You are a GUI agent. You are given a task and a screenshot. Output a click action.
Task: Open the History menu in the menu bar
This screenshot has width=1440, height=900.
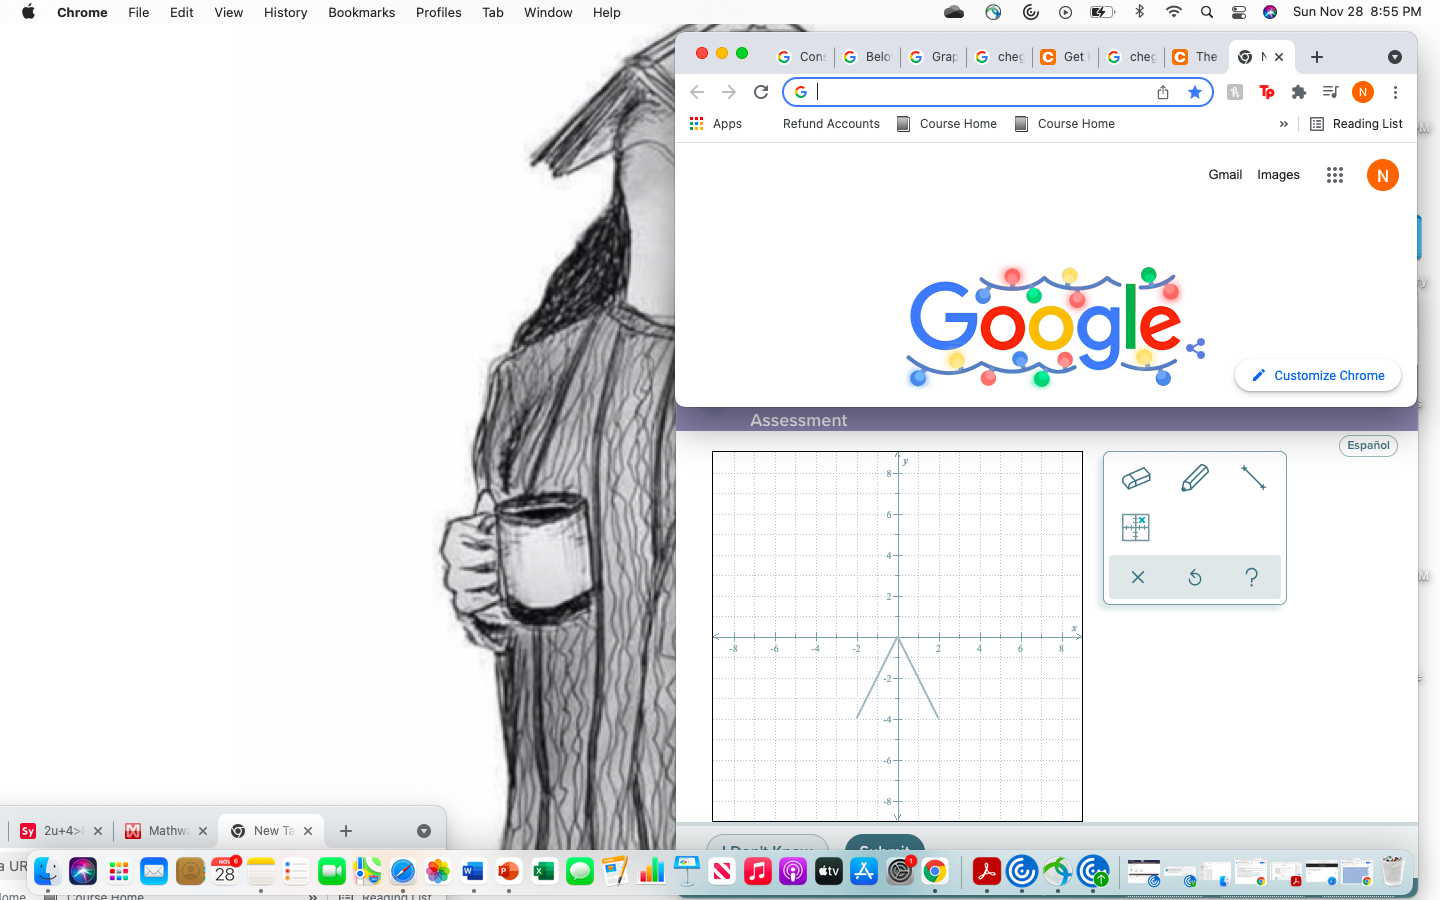pos(285,12)
